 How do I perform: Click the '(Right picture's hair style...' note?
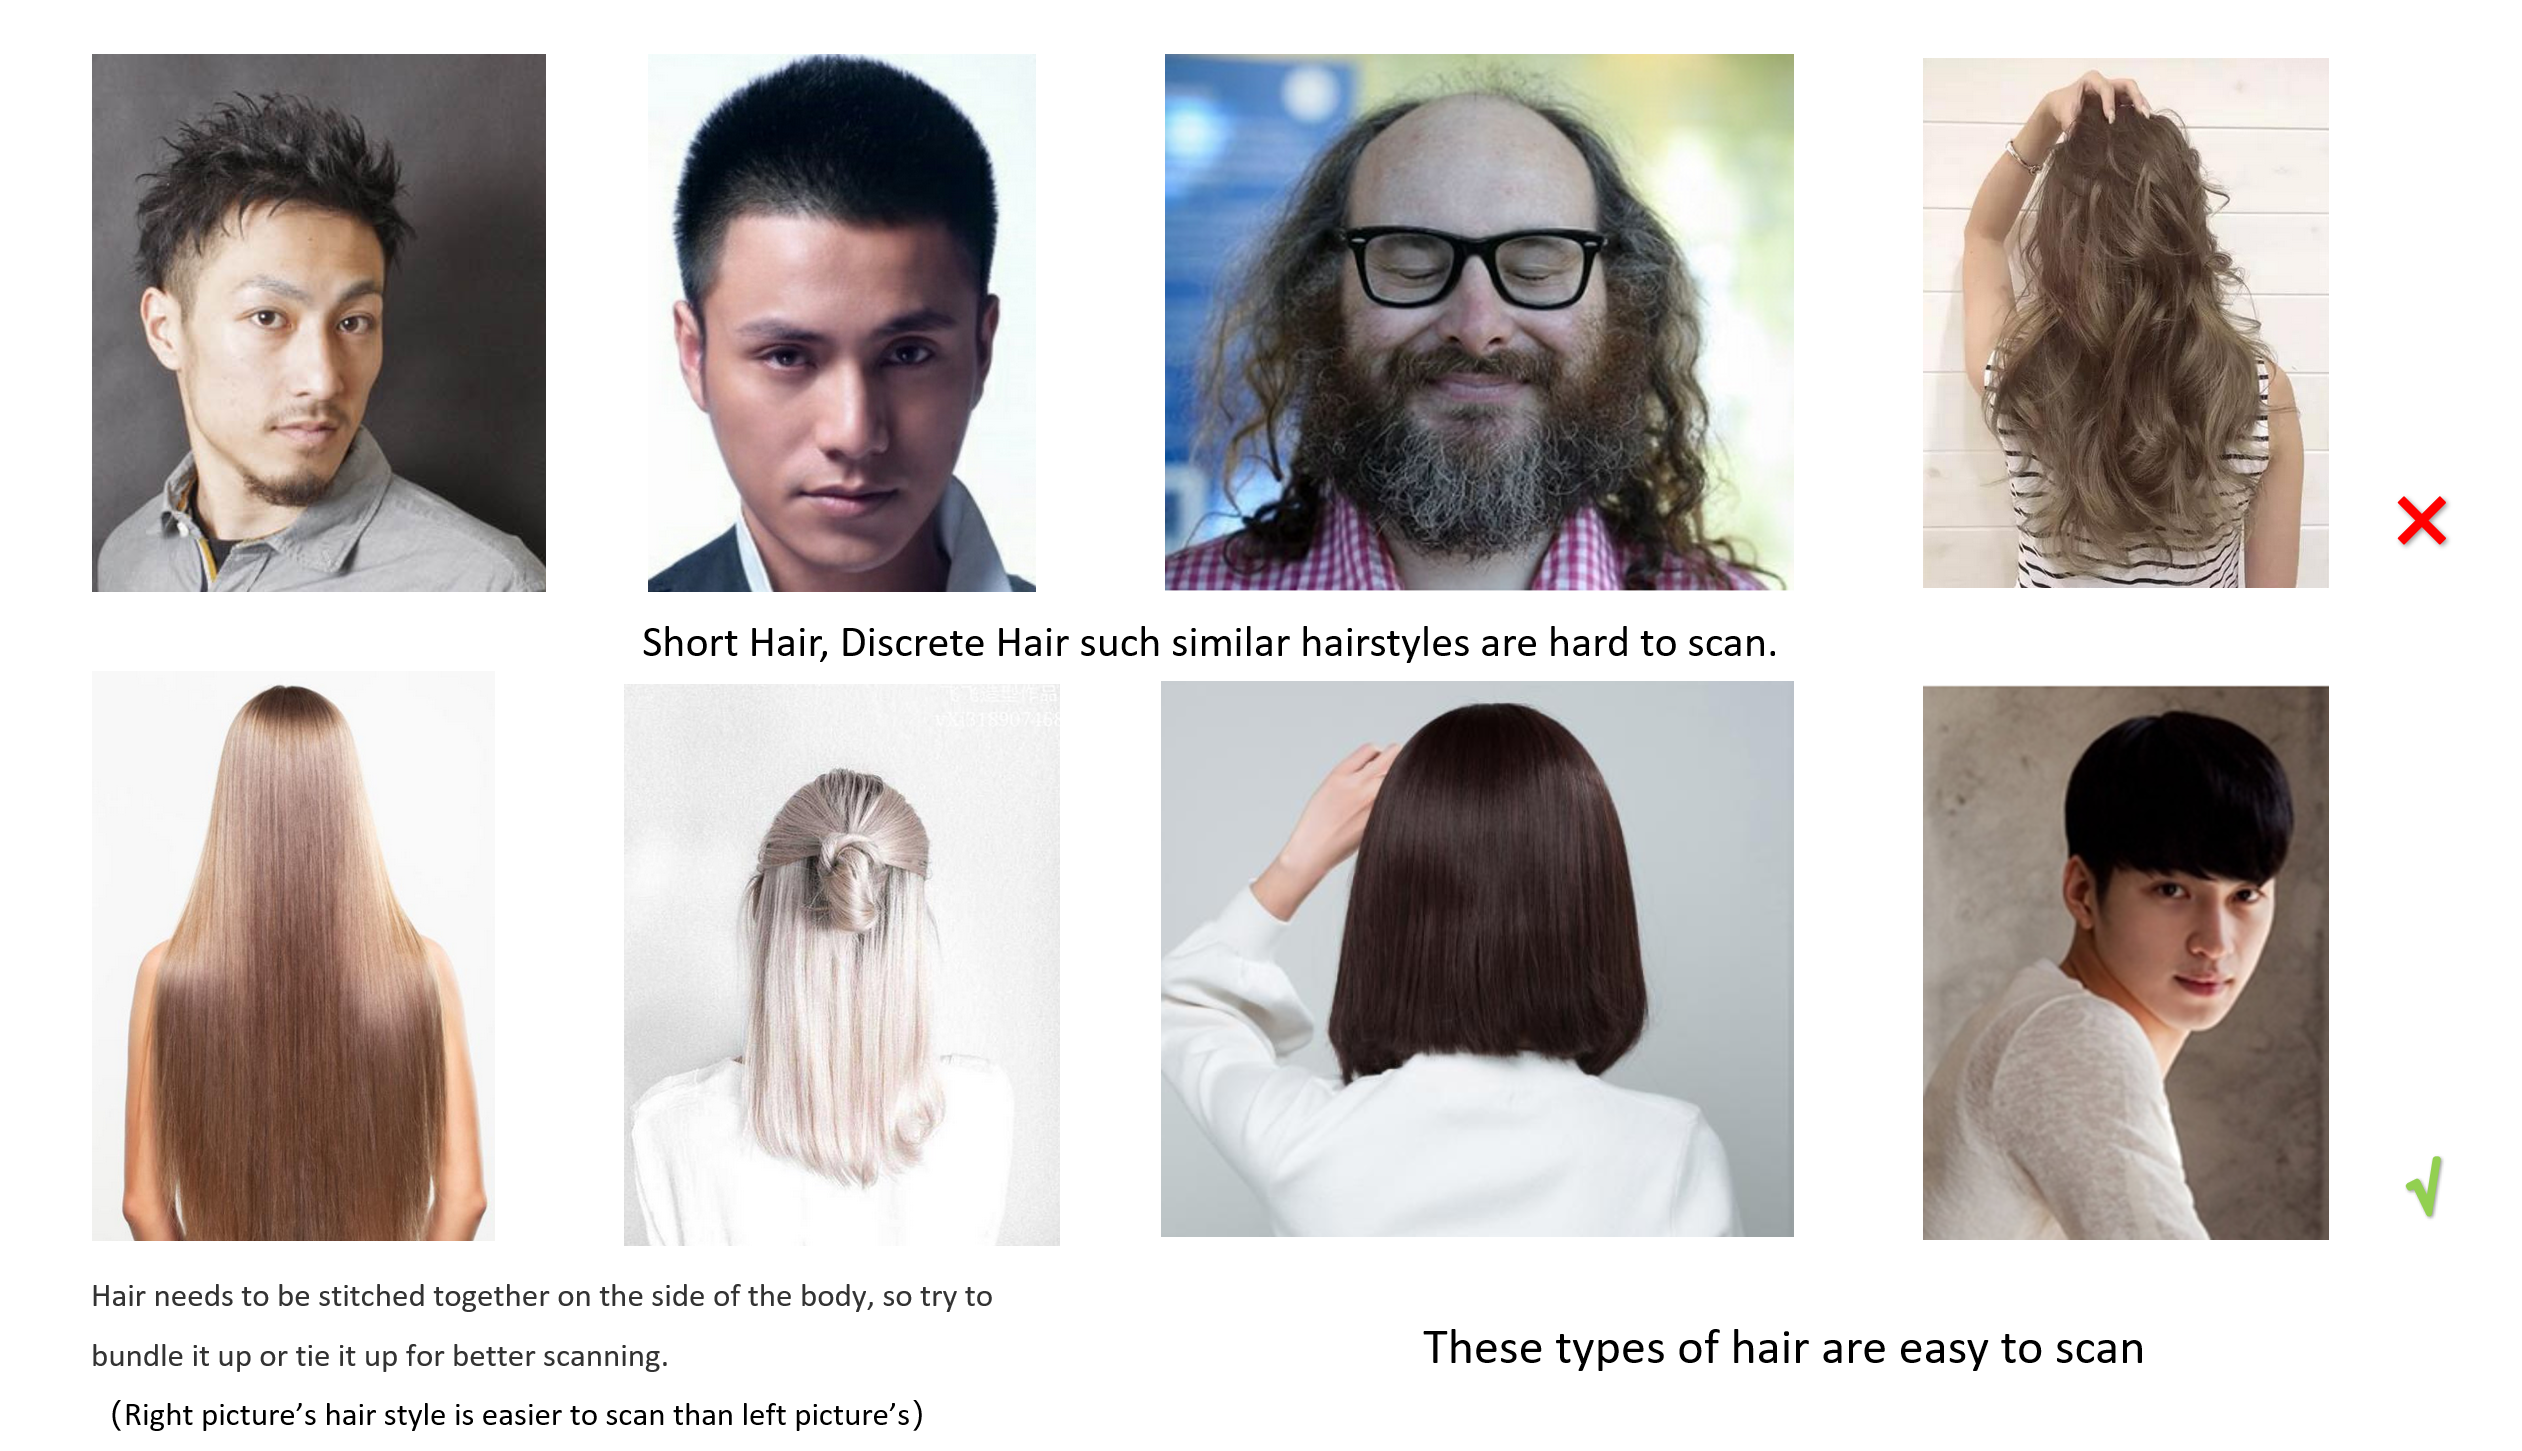tap(517, 1415)
